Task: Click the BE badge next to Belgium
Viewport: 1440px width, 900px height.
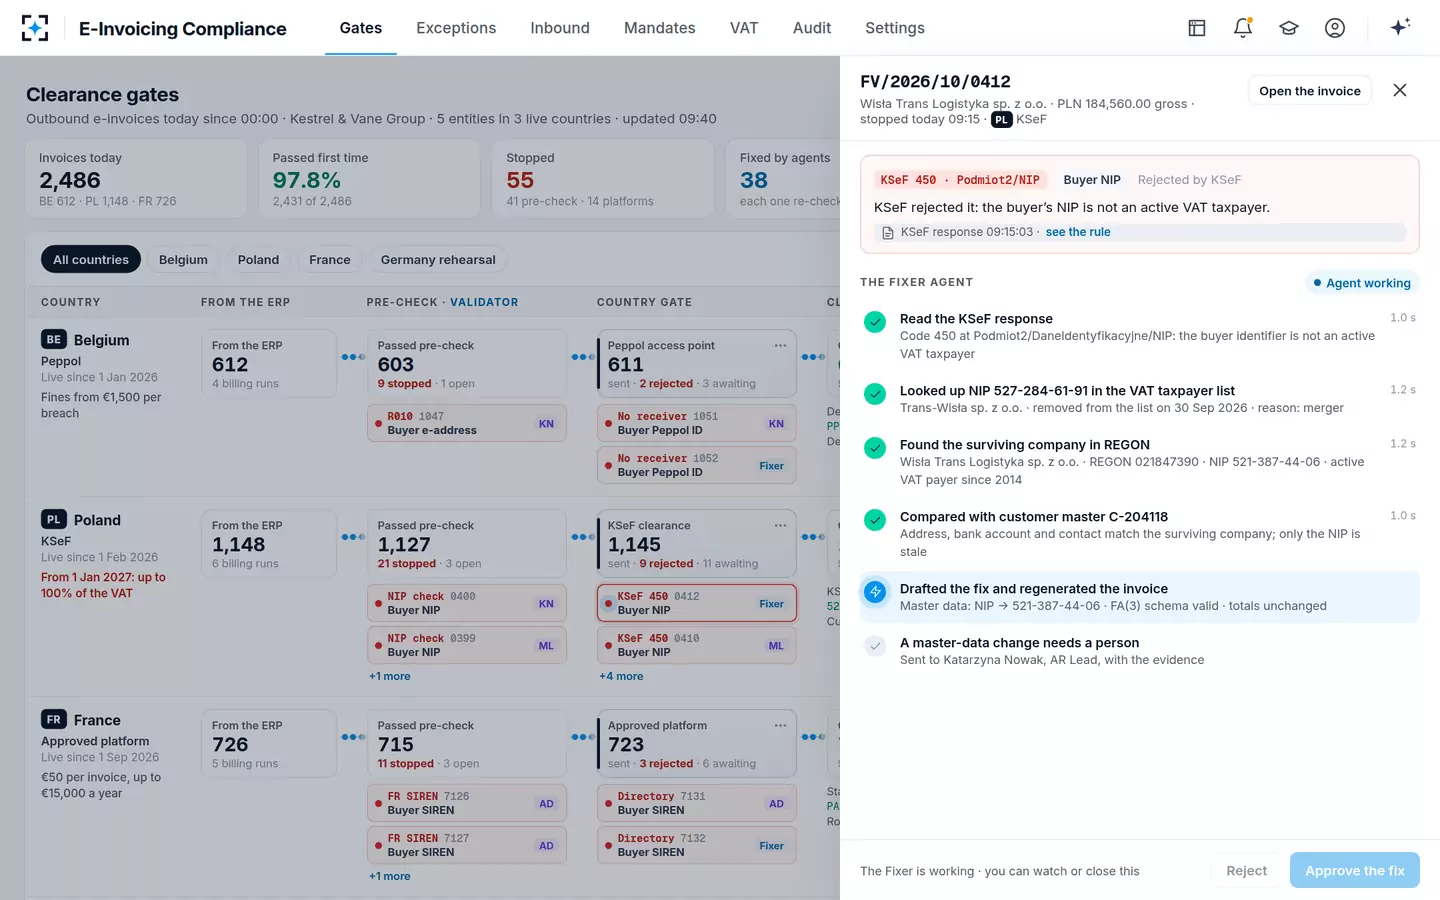Action: [54, 339]
